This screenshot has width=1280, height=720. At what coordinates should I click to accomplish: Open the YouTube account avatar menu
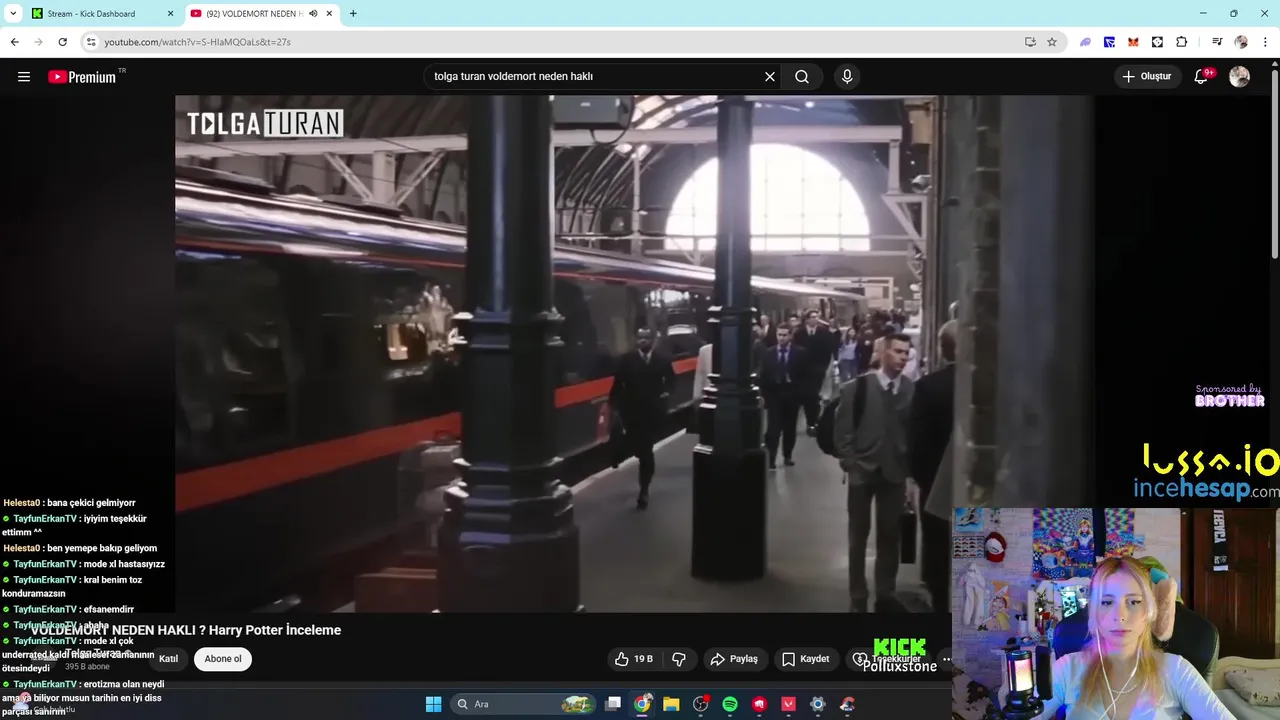tap(1239, 77)
